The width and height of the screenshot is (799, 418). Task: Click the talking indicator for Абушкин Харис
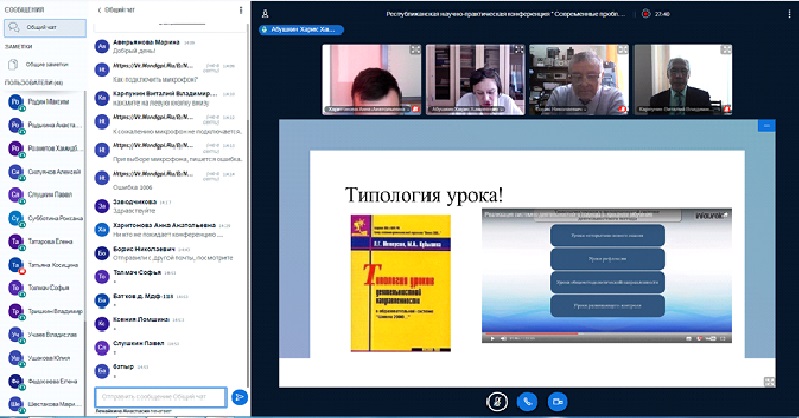pos(302,31)
